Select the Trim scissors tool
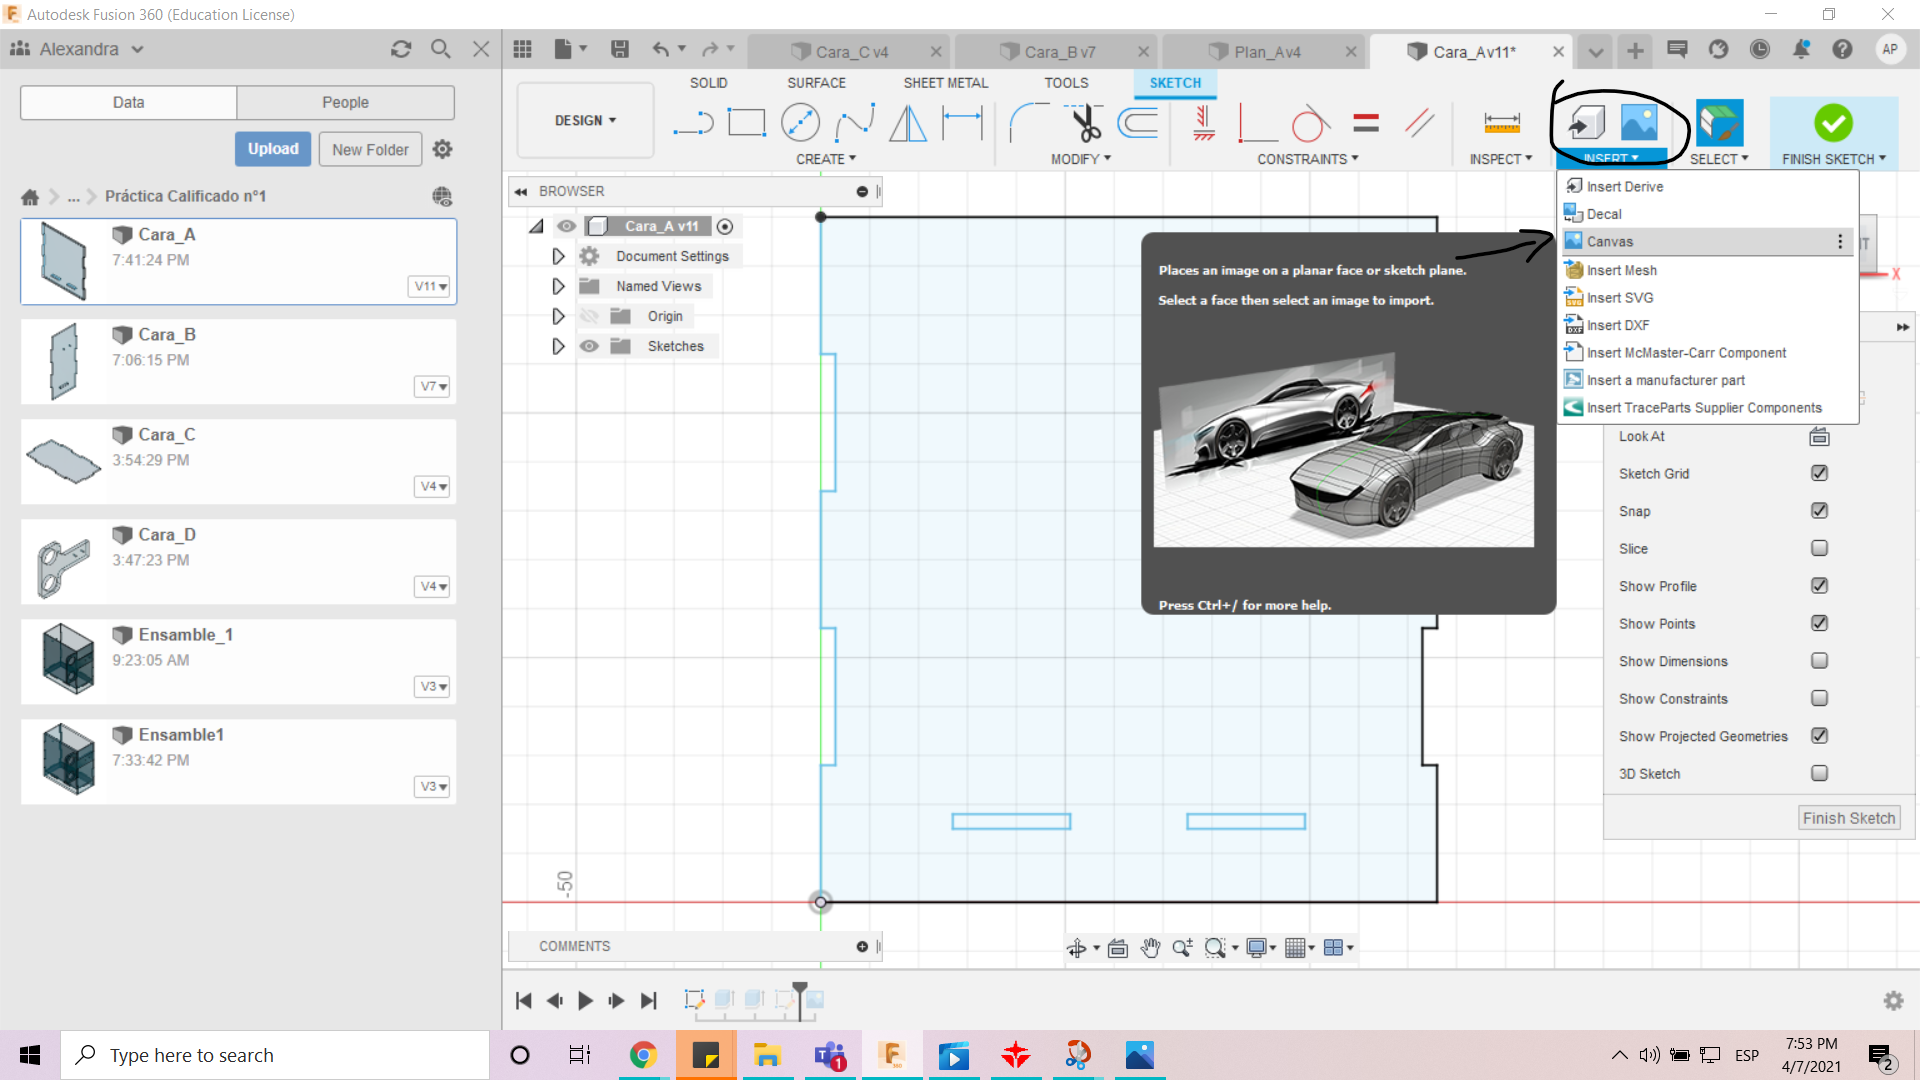 coord(1085,123)
